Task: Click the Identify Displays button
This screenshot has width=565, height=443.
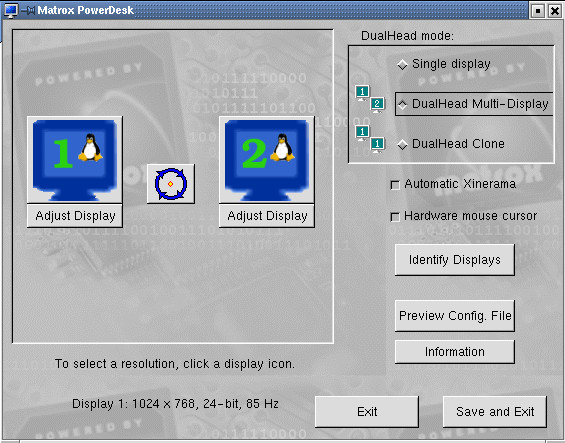Action: click(454, 260)
